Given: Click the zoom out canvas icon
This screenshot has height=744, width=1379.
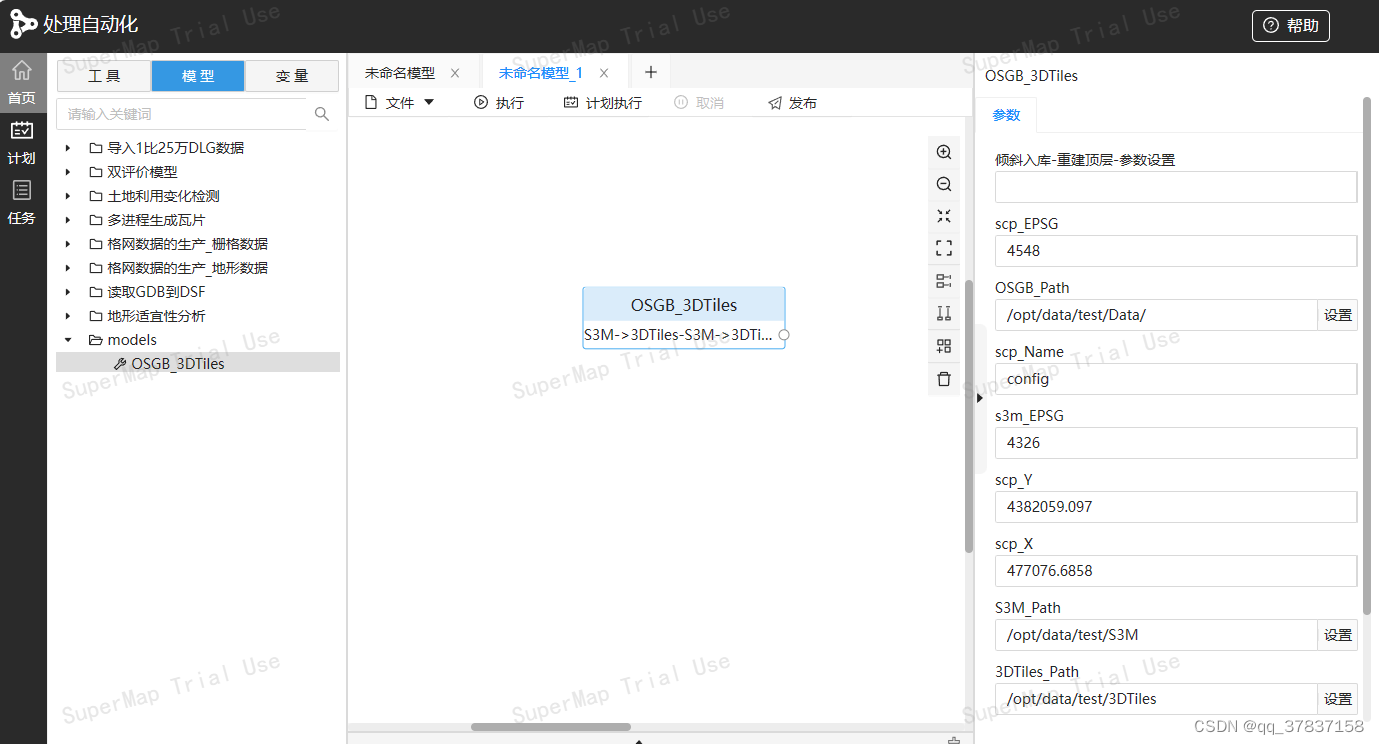Looking at the screenshot, I should coord(944,184).
